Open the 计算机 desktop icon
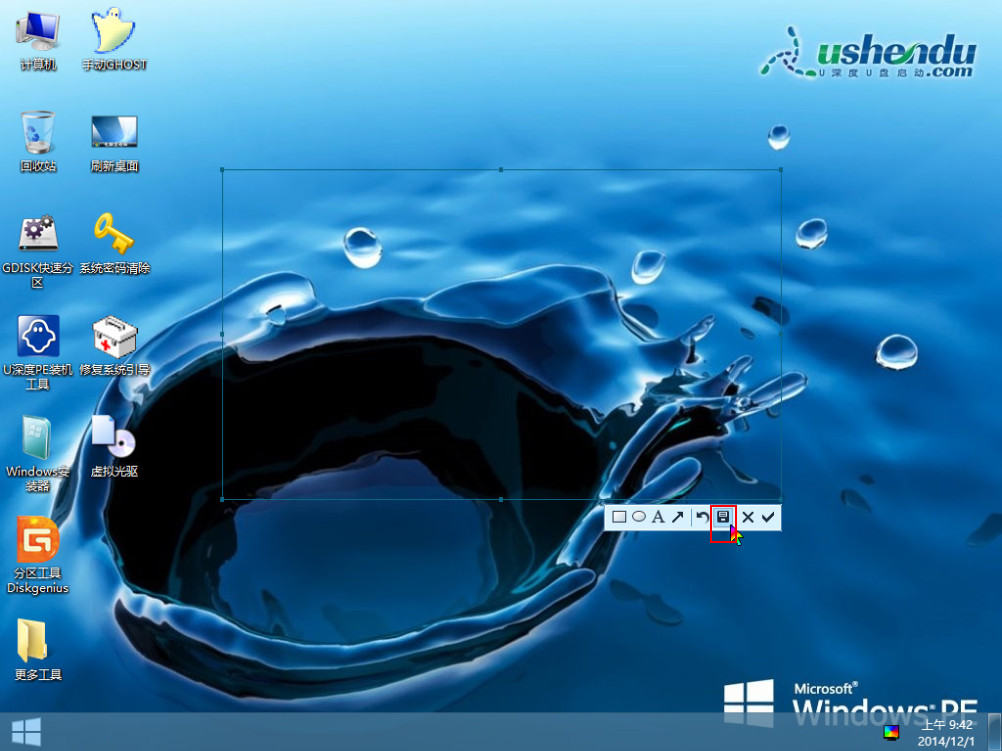Screen dimensions: 1002x751 pyautogui.click(x=38, y=40)
